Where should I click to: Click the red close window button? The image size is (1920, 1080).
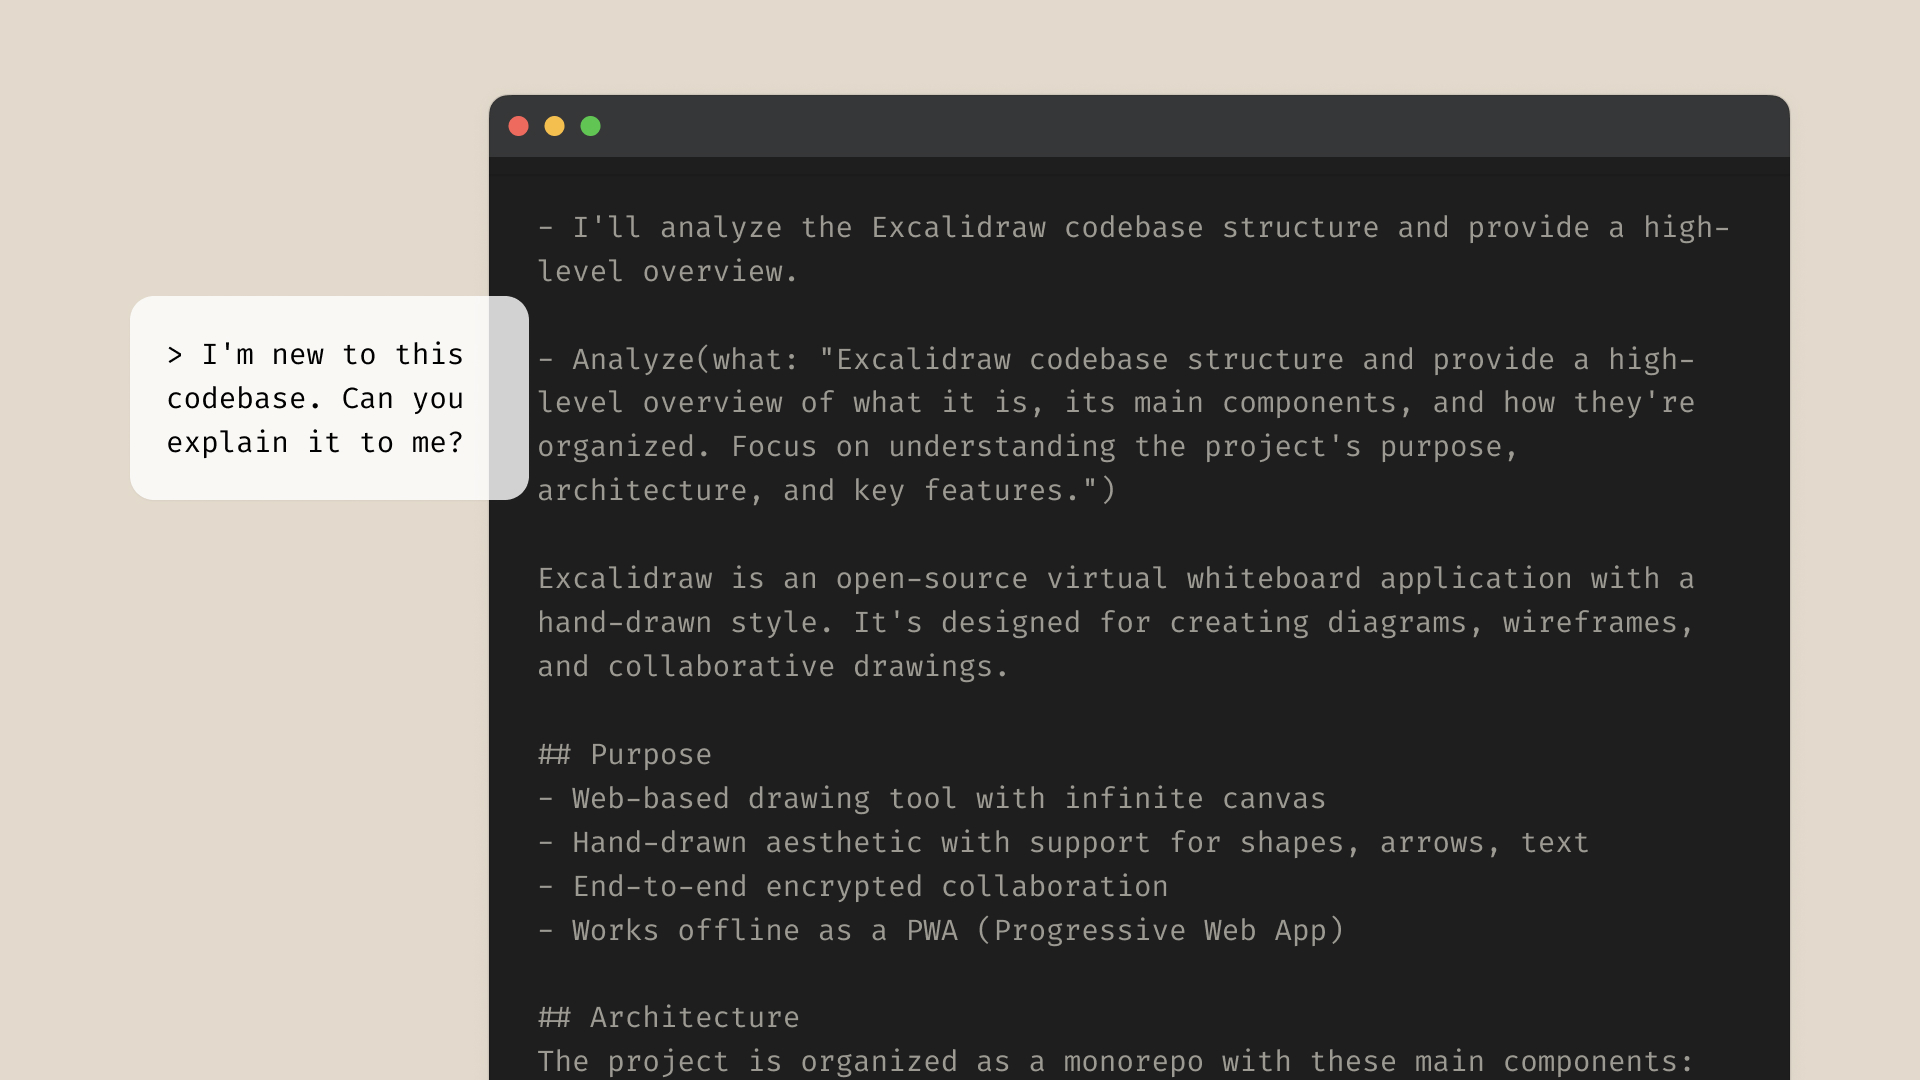click(518, 126)
